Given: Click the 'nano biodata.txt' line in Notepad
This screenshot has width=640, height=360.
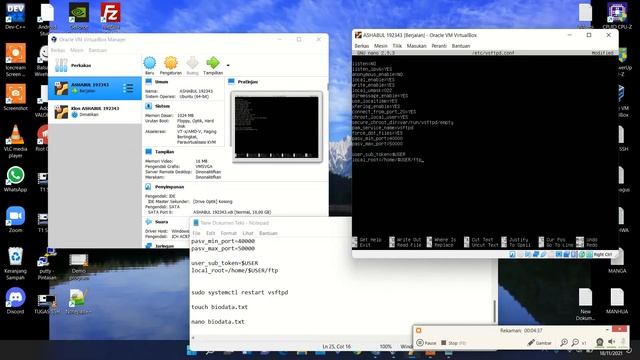Looking at the screenshot, I should click(x=218, y=322).
